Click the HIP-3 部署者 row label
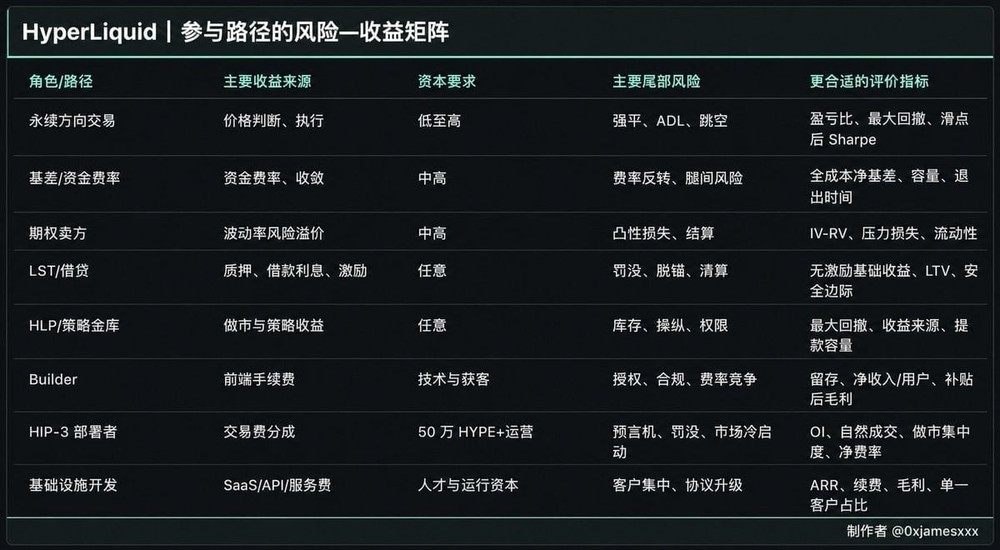The height and width of the screenshot is (550, 1000). [73, 432]
